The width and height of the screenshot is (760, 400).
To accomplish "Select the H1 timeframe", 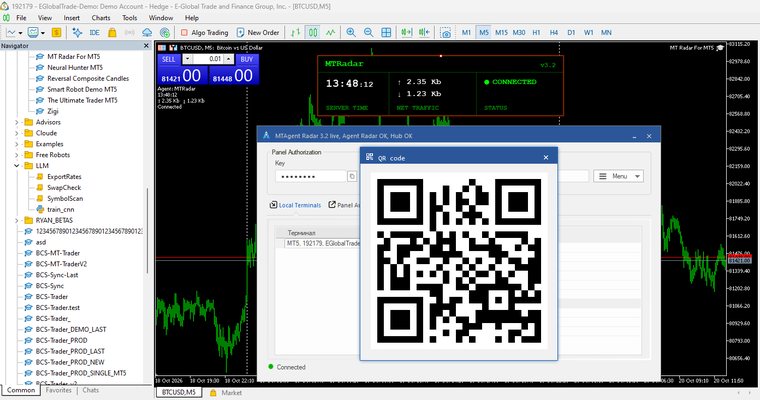I will pos(536,32).
